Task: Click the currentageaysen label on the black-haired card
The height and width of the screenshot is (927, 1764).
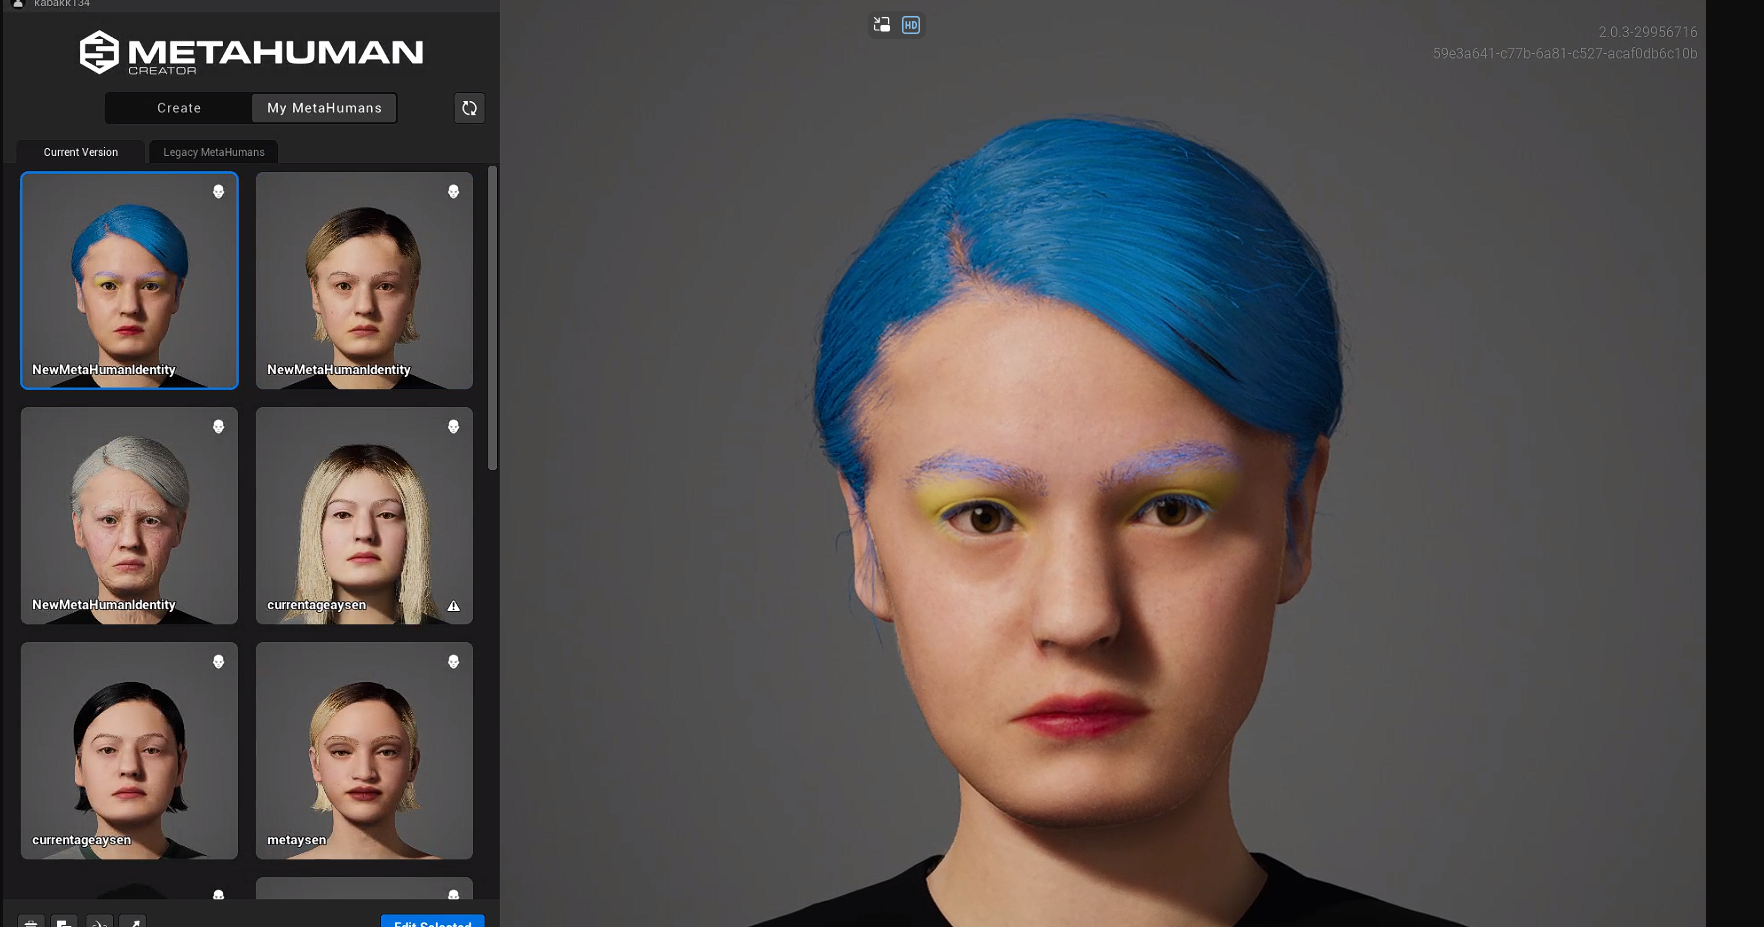Action: click(x=82, y=840)
